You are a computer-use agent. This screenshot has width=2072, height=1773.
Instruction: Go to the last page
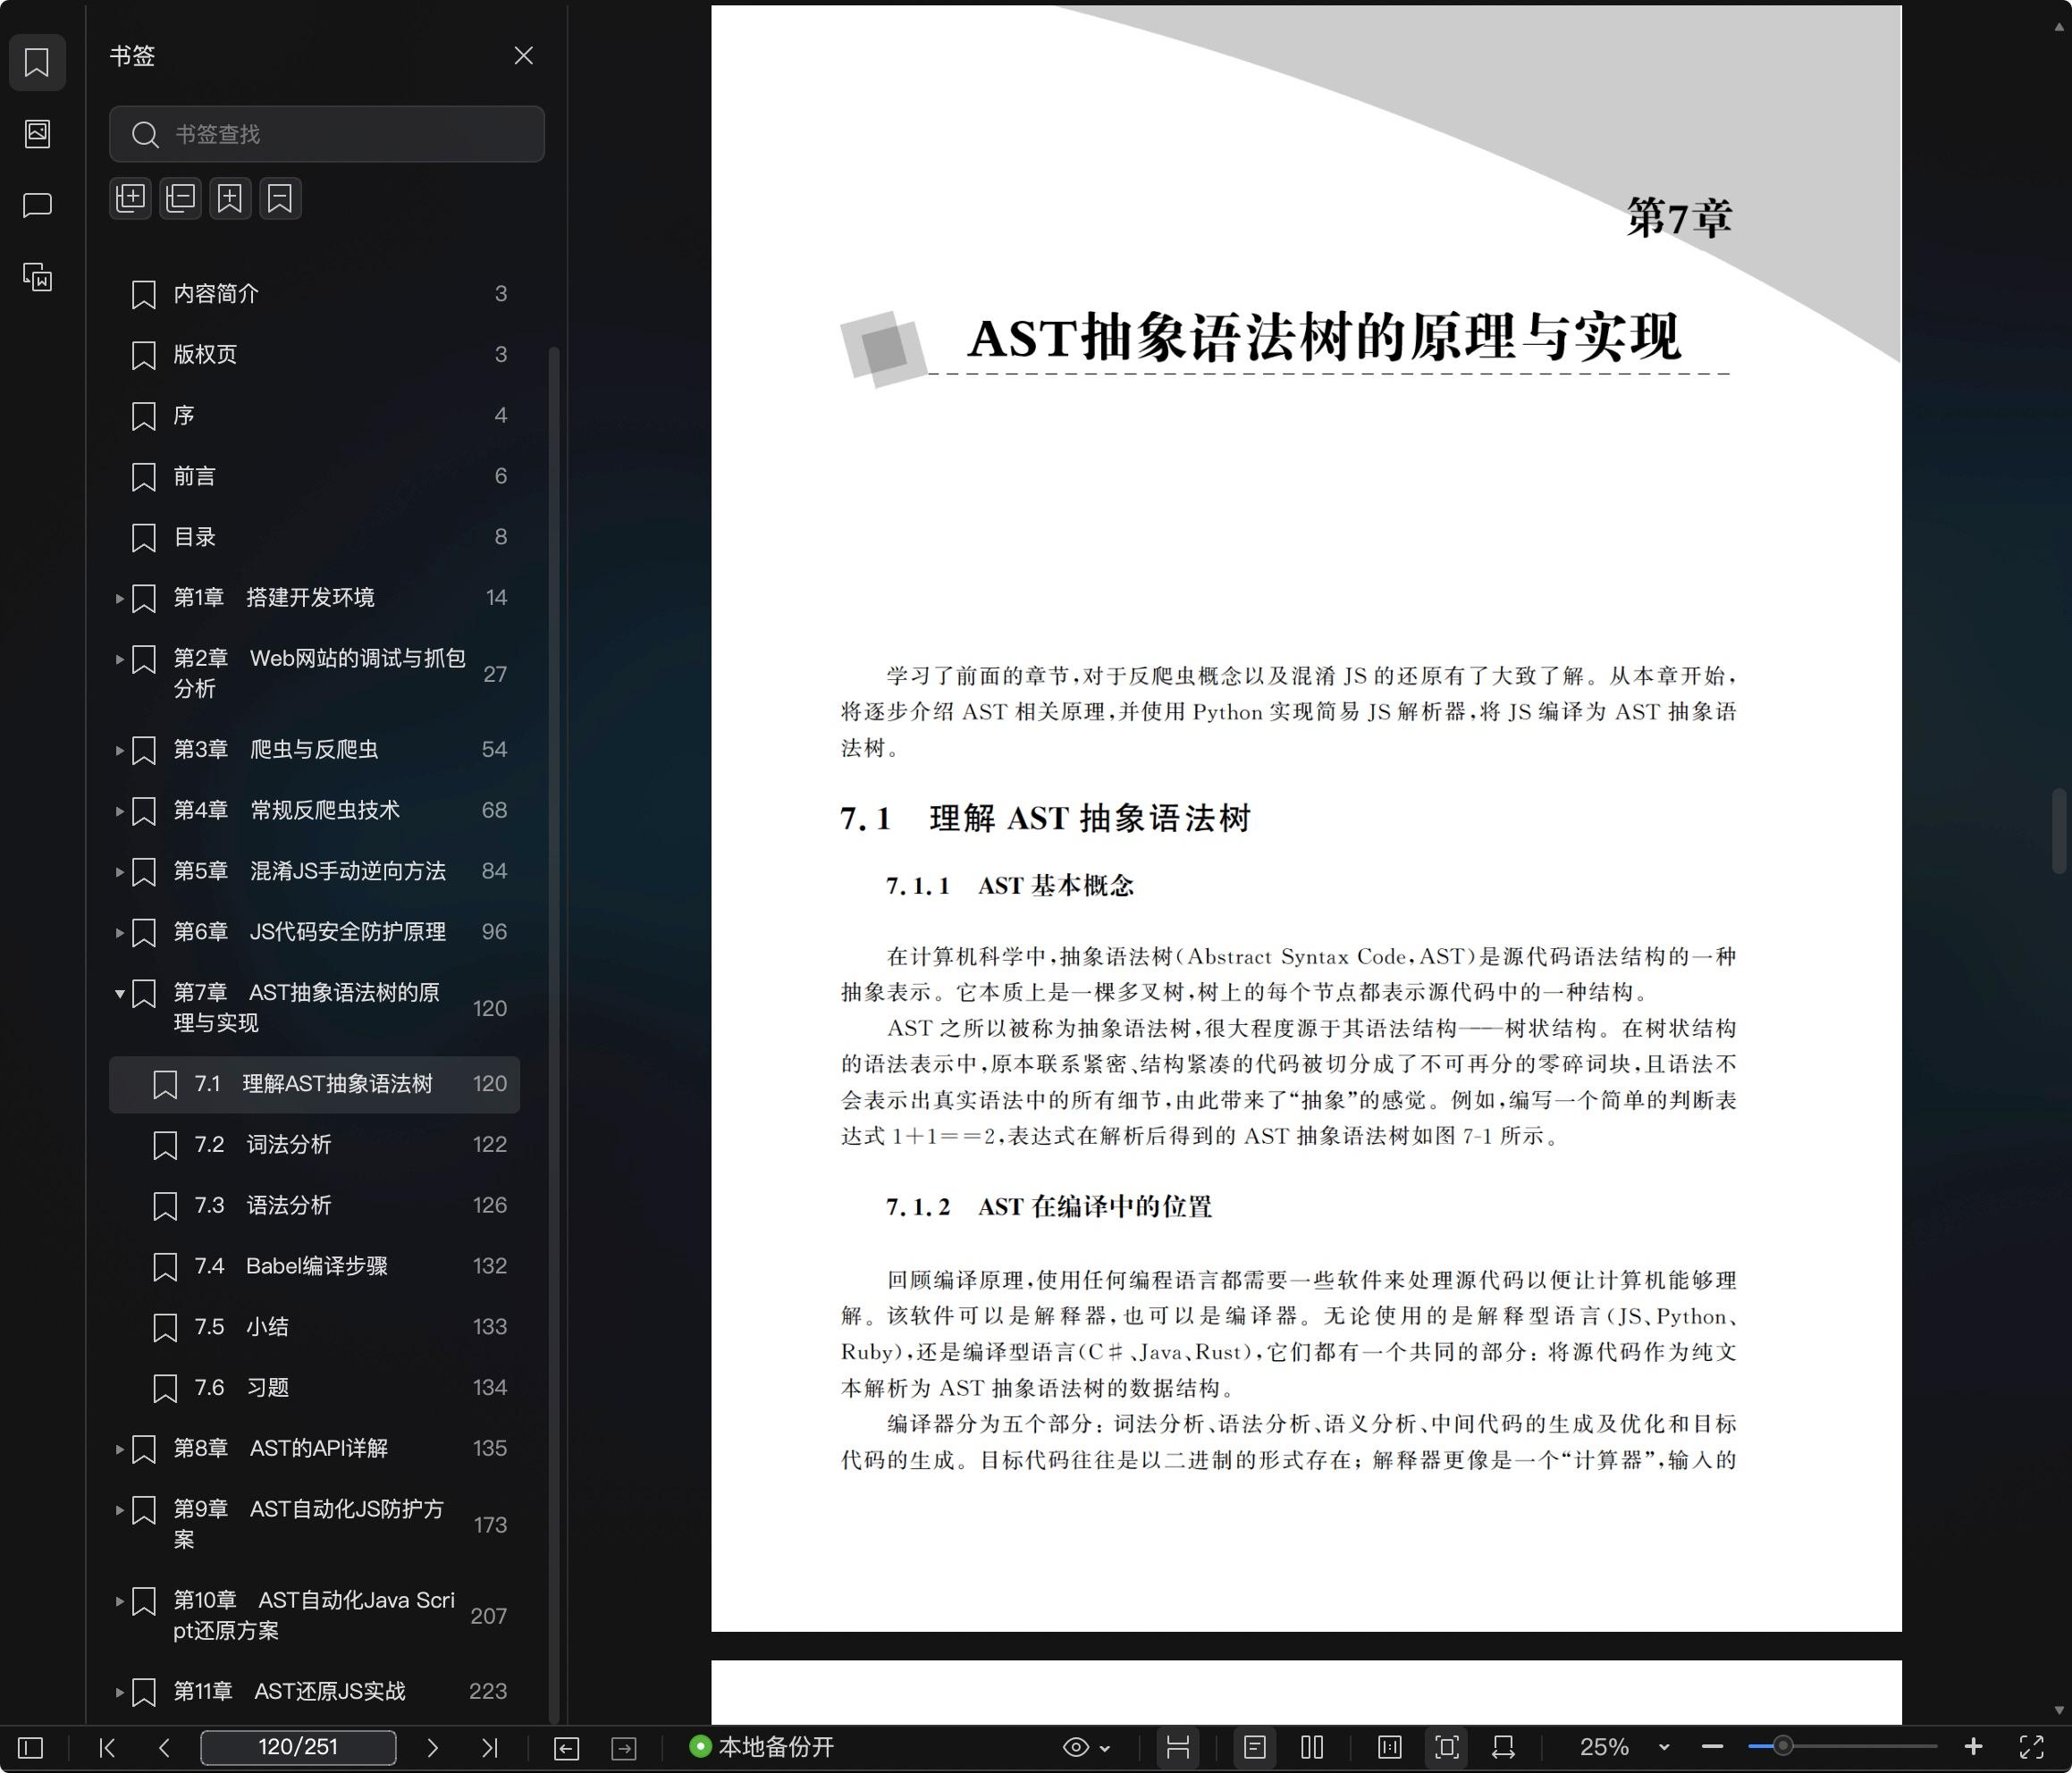point(490,1747)
